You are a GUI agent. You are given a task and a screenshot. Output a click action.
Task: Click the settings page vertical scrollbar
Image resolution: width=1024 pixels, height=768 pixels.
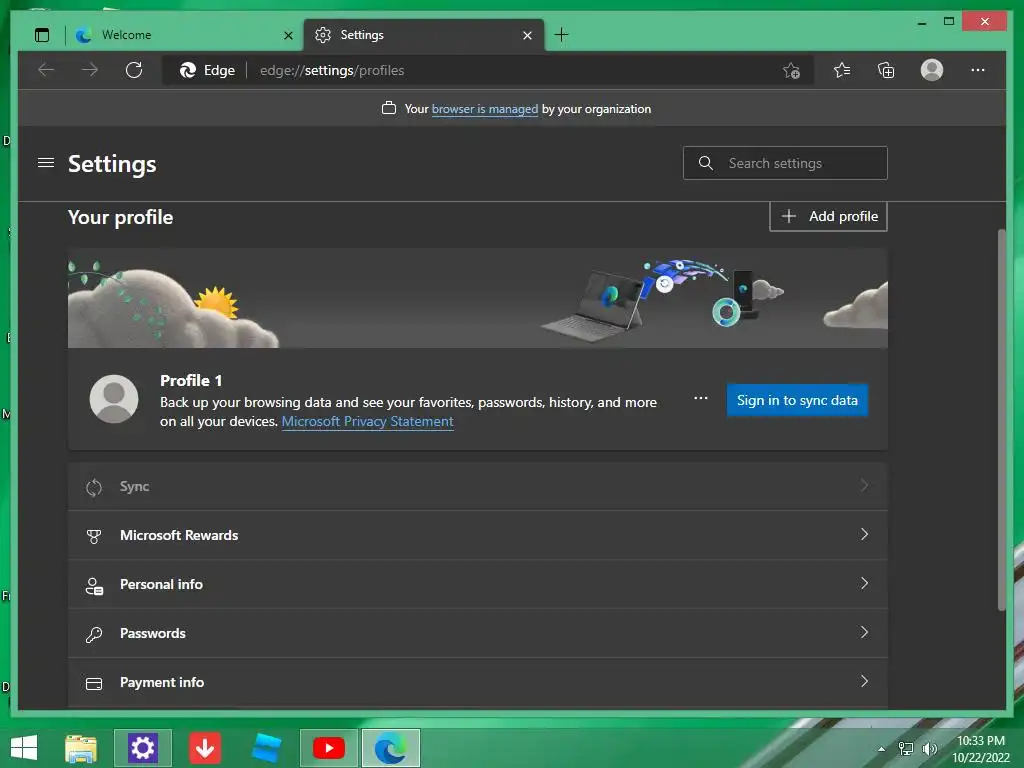(1001, 420)
